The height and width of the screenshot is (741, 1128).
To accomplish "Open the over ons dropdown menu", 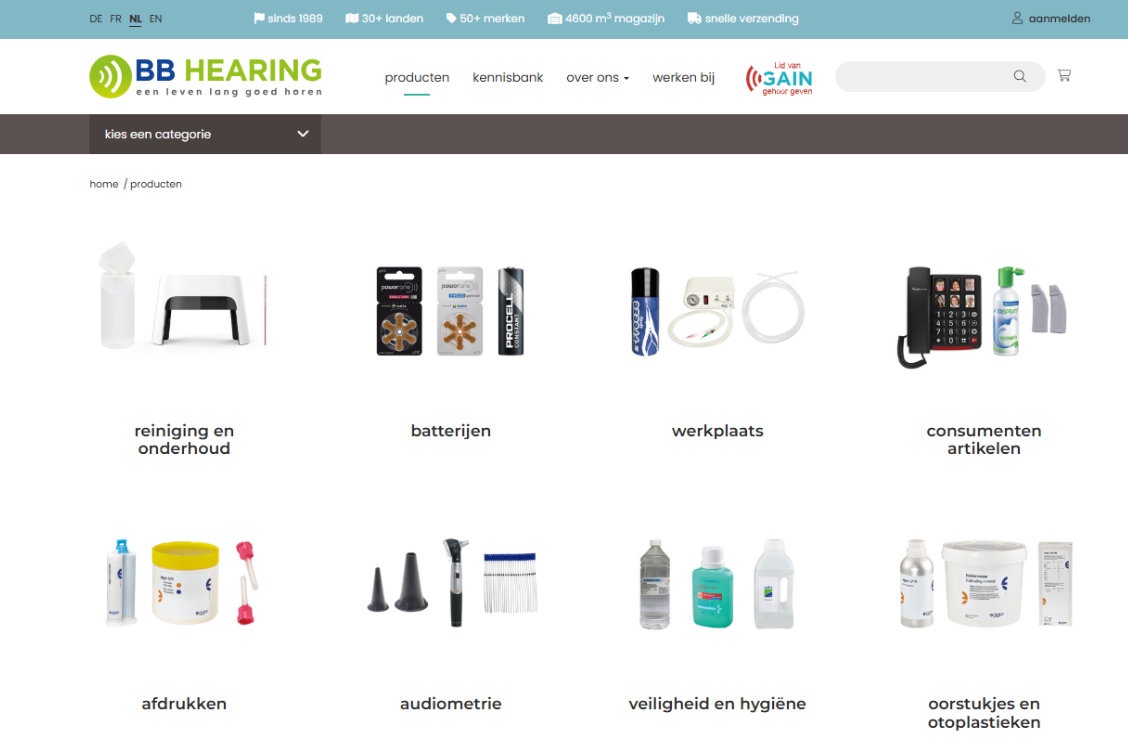I will (x=597, y=78).
